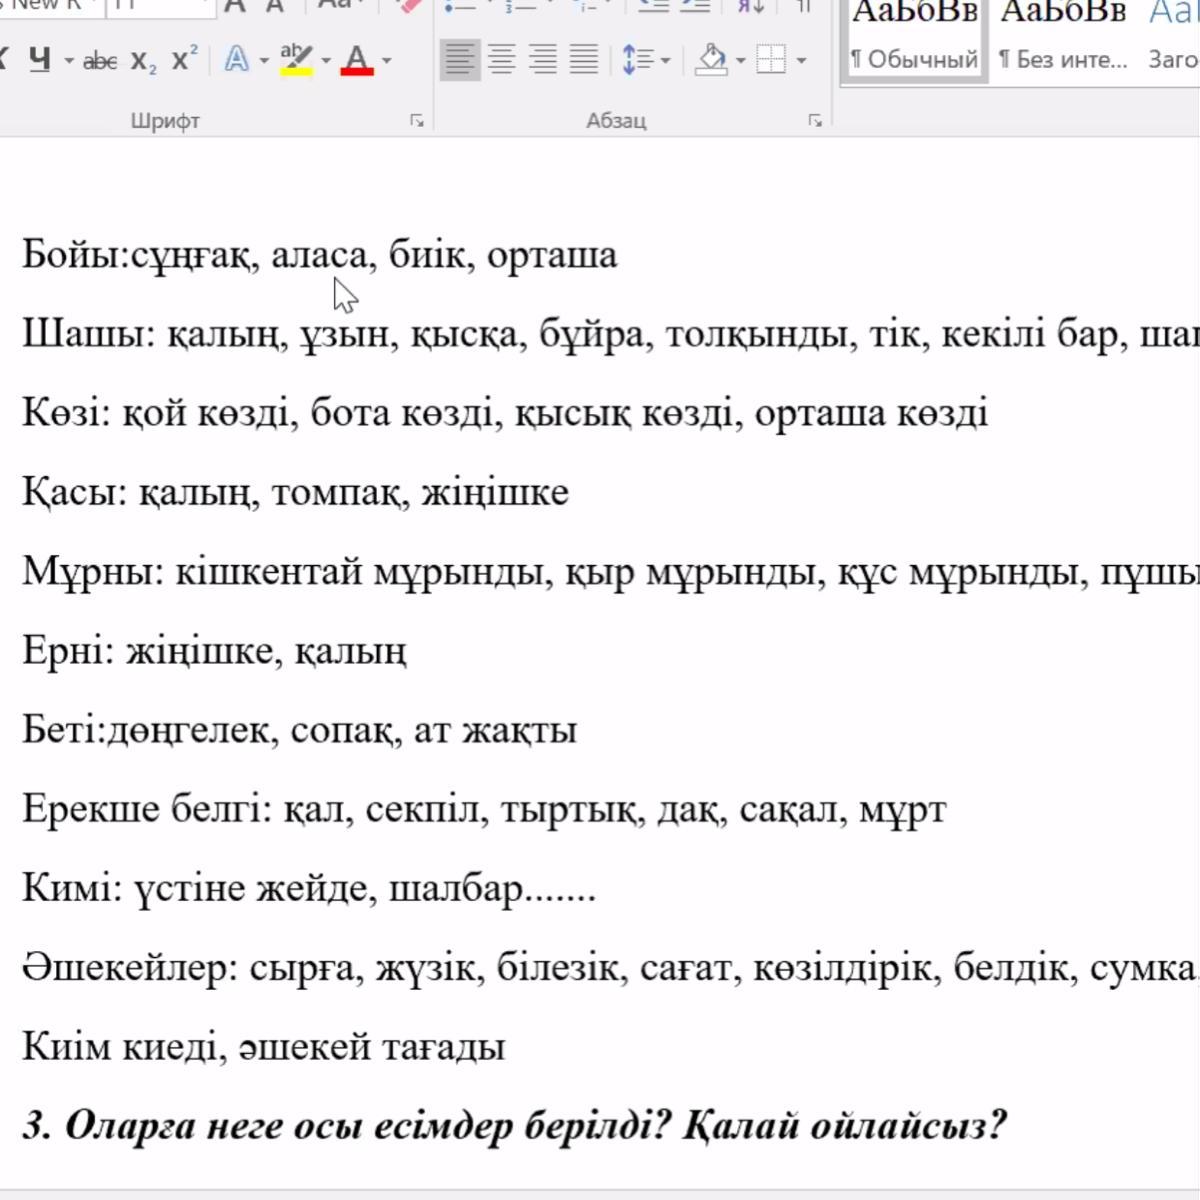This screenshot has height=1200, width=1200.
Task: Apply the Без инте... style
Action: pyautogui.click(x=1063, y=38)
